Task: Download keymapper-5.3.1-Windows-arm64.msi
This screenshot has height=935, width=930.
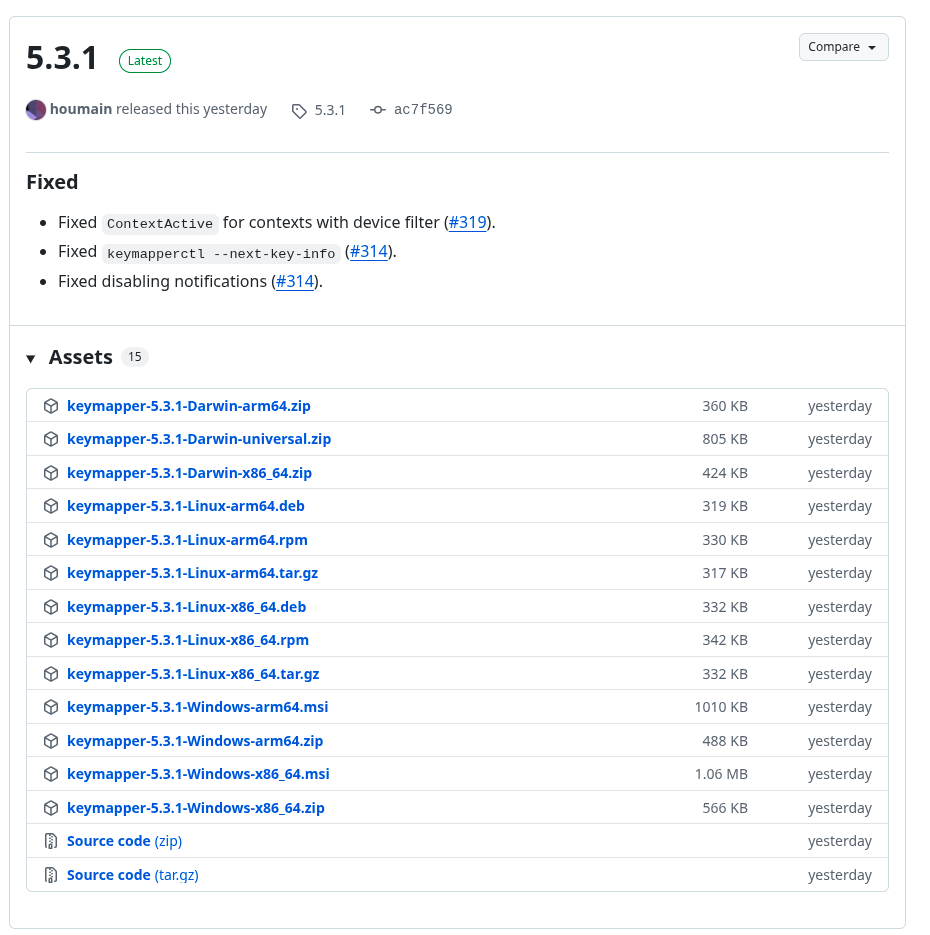Action: pos(197,707)
